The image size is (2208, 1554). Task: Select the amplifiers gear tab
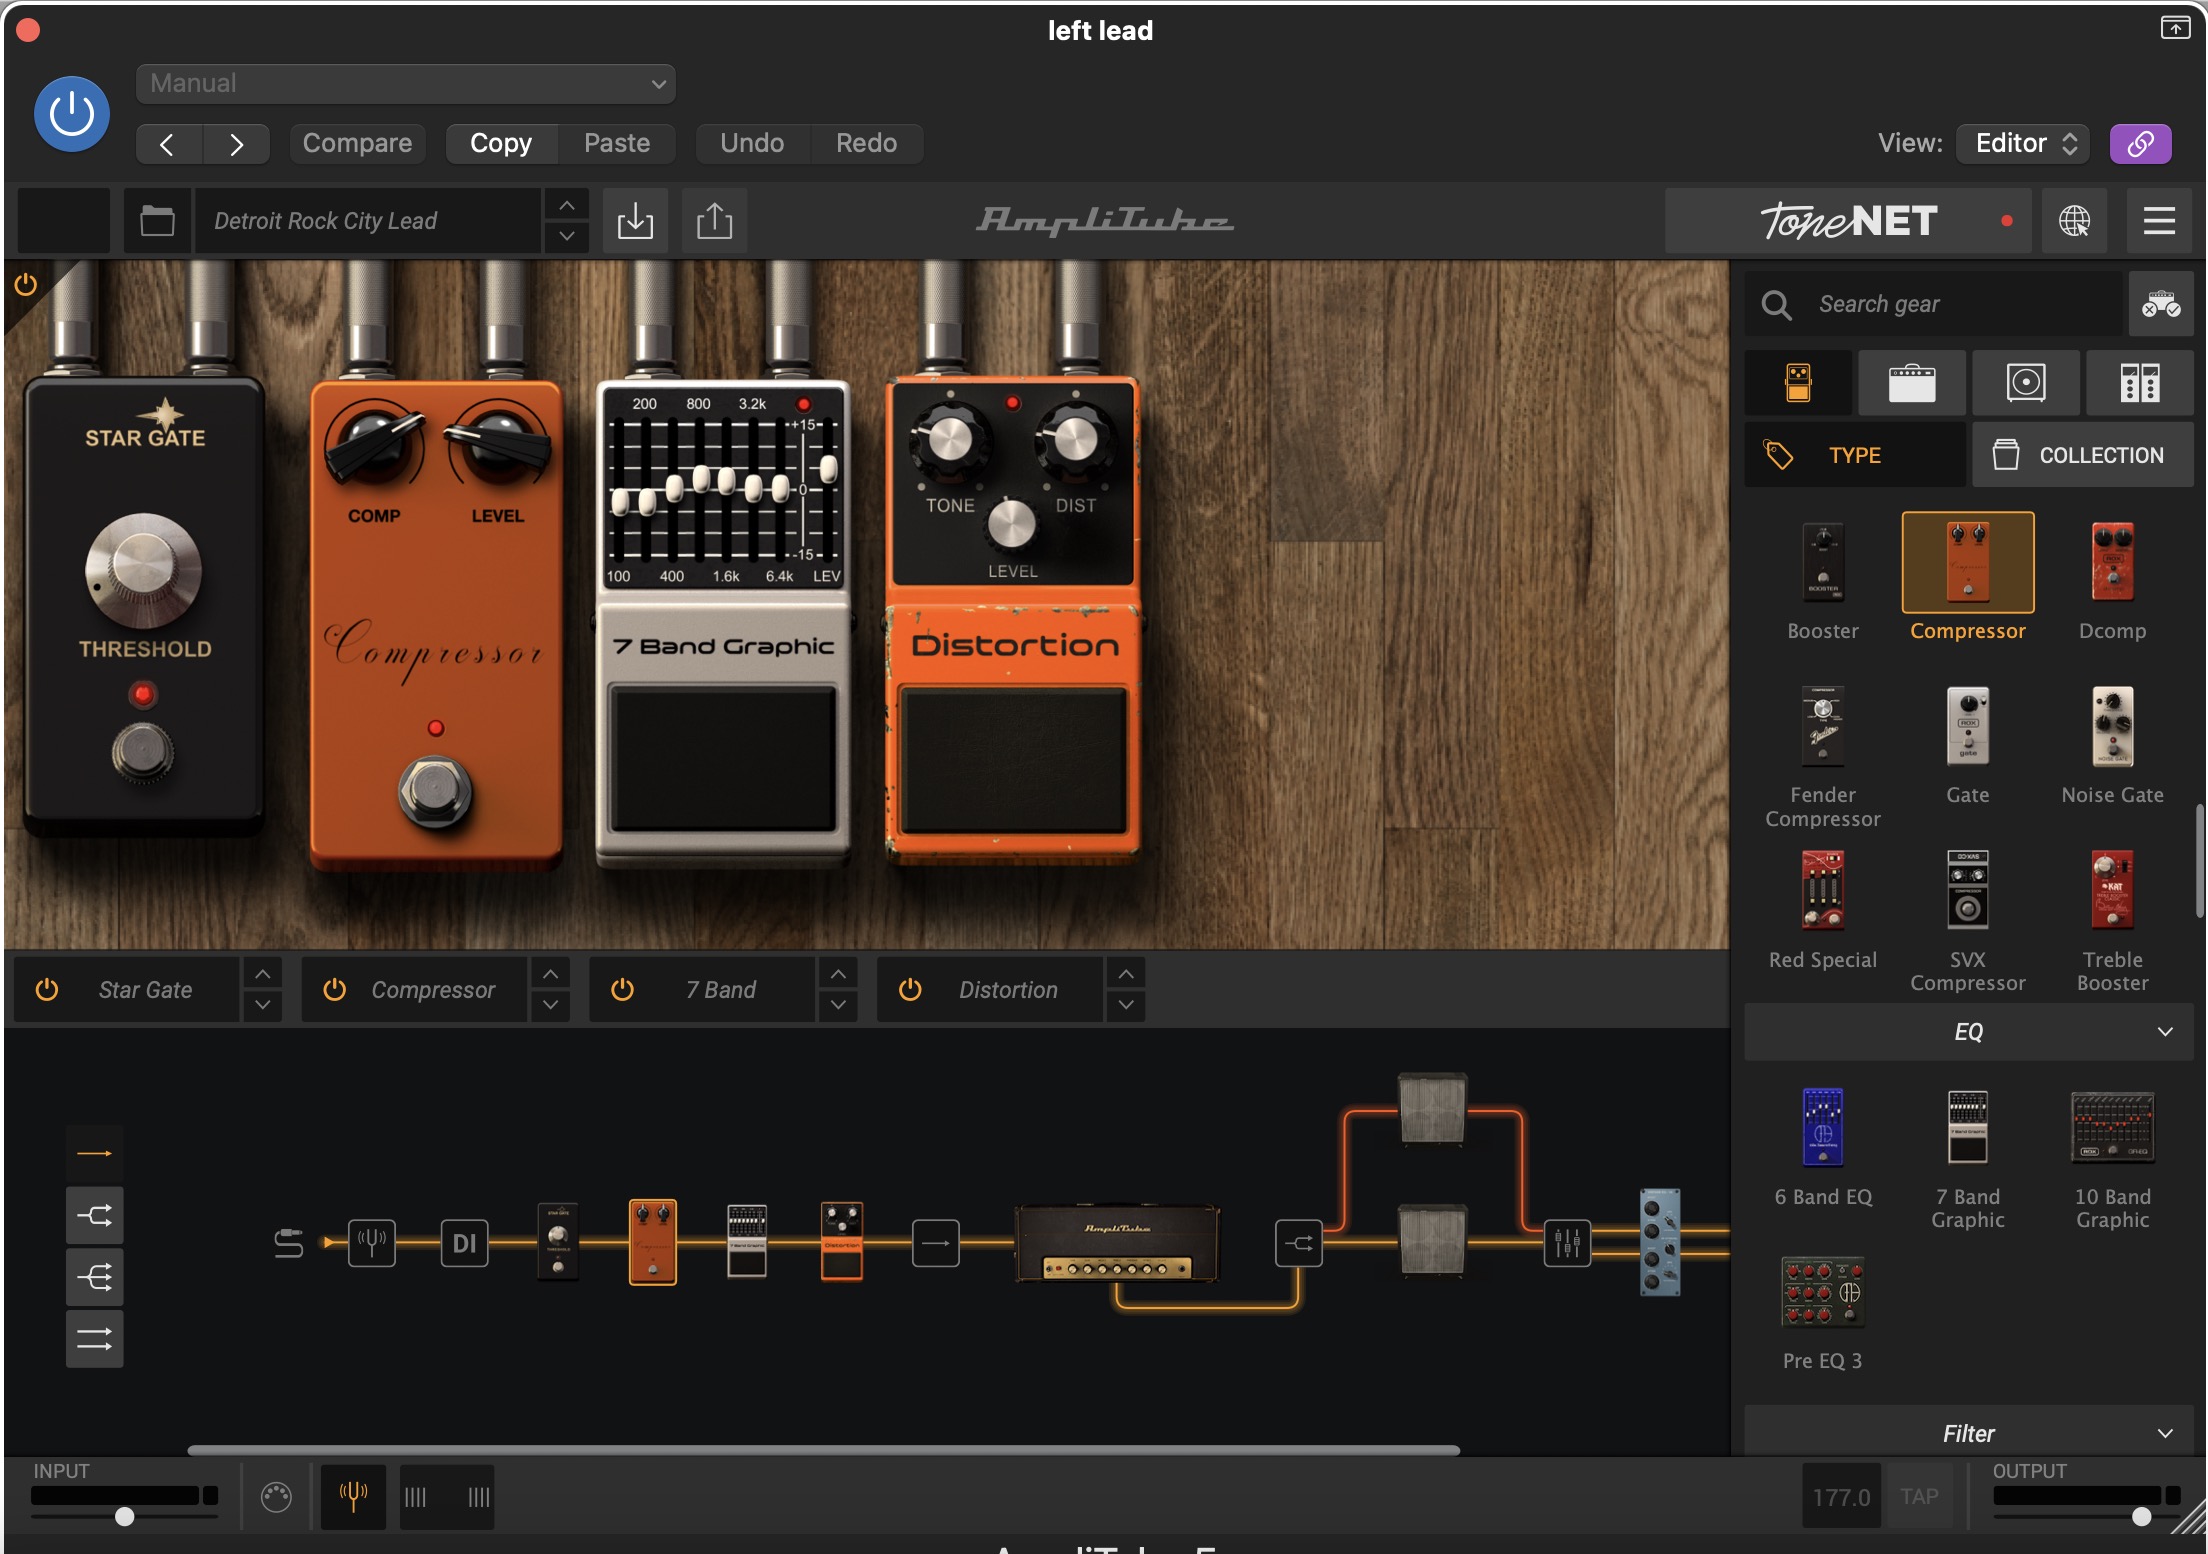pos(1912,383)
